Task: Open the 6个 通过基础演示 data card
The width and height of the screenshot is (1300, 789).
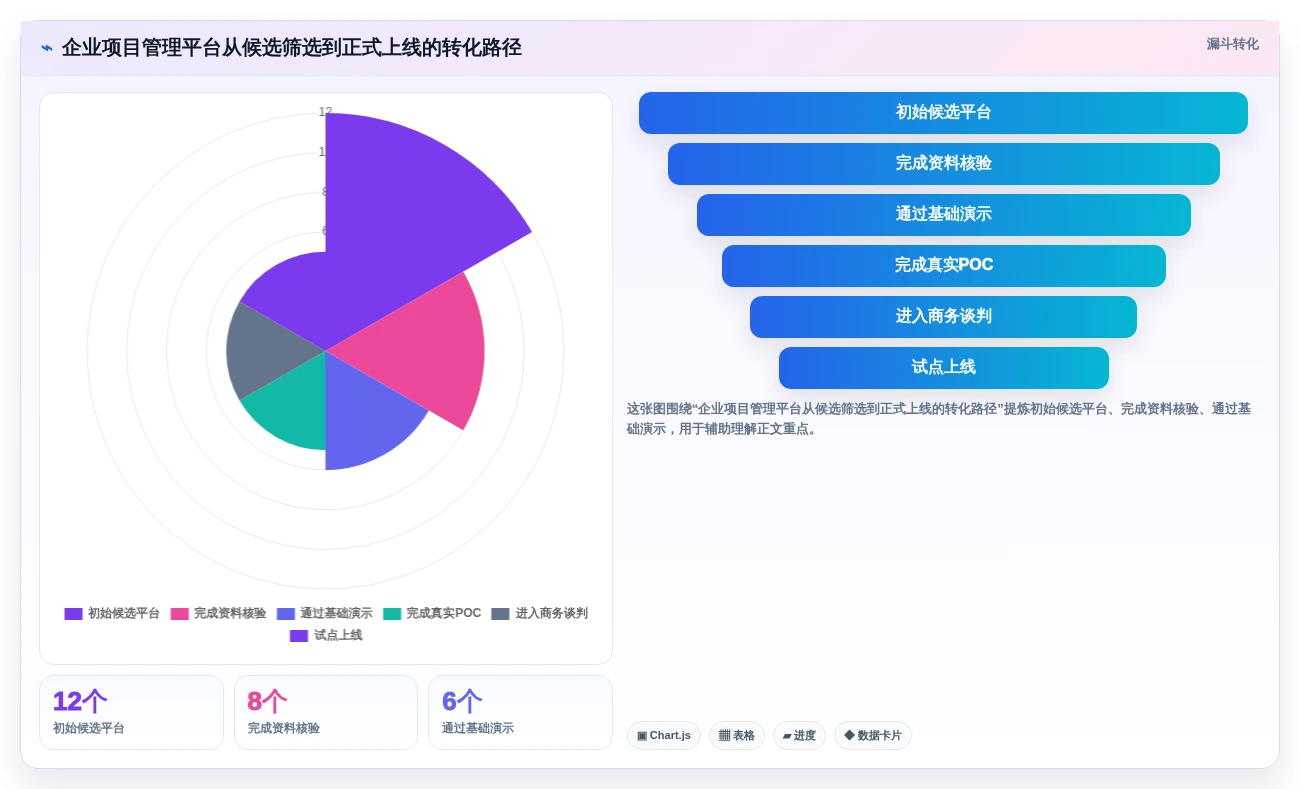Action: (520, 712)
